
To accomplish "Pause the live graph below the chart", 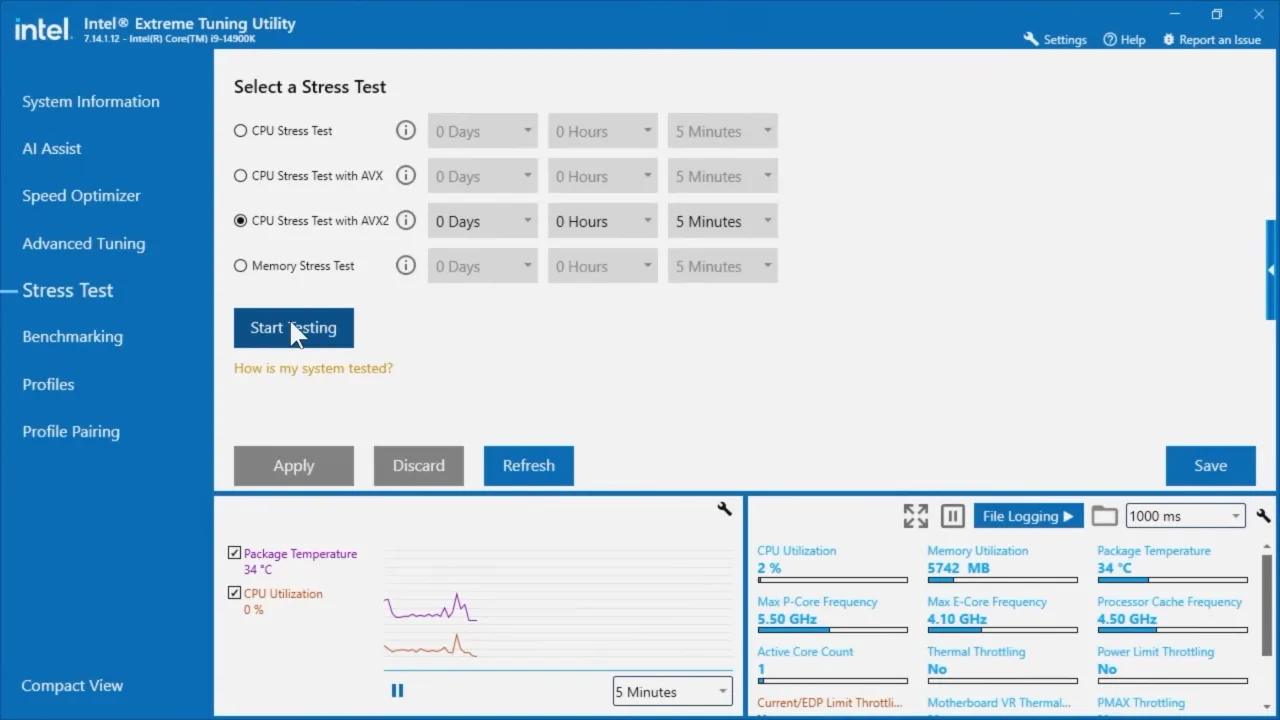I will [397, 690].
